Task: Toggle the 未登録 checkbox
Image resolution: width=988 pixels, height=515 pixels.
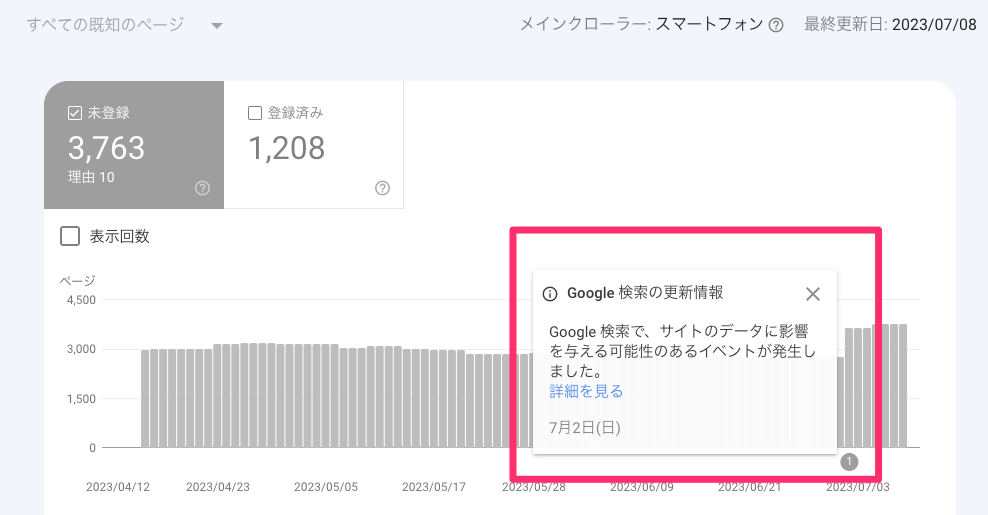Action: pos(75,113)
